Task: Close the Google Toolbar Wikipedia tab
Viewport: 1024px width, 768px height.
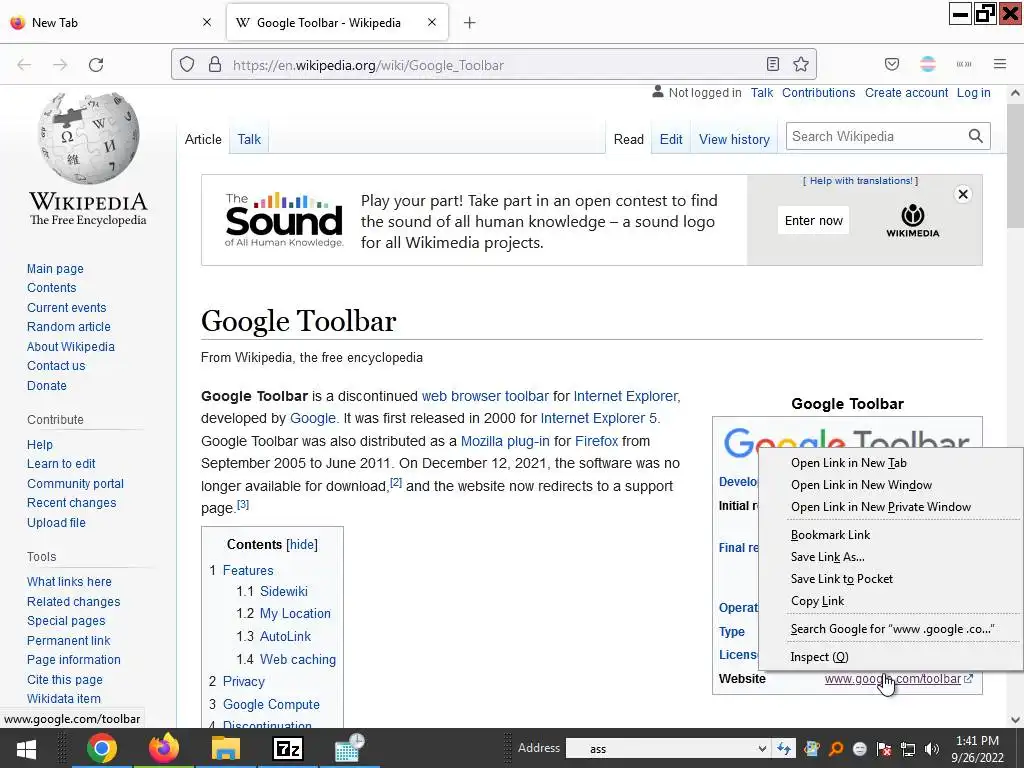Action: tap(432, 22)
